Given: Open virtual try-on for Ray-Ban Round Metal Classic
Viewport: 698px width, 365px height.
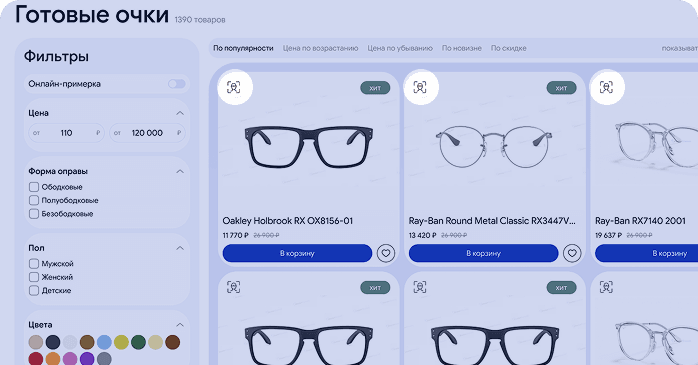Looking at the screenshot, I should [420, 87].
